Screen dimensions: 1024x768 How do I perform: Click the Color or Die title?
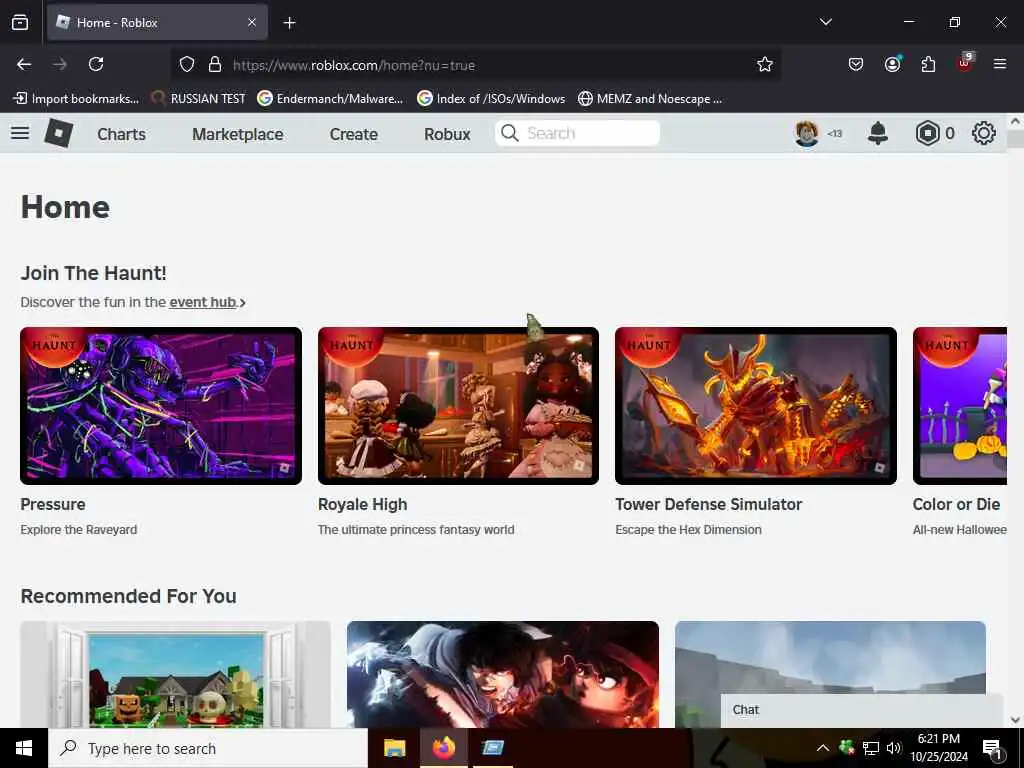tap(956, 504)
